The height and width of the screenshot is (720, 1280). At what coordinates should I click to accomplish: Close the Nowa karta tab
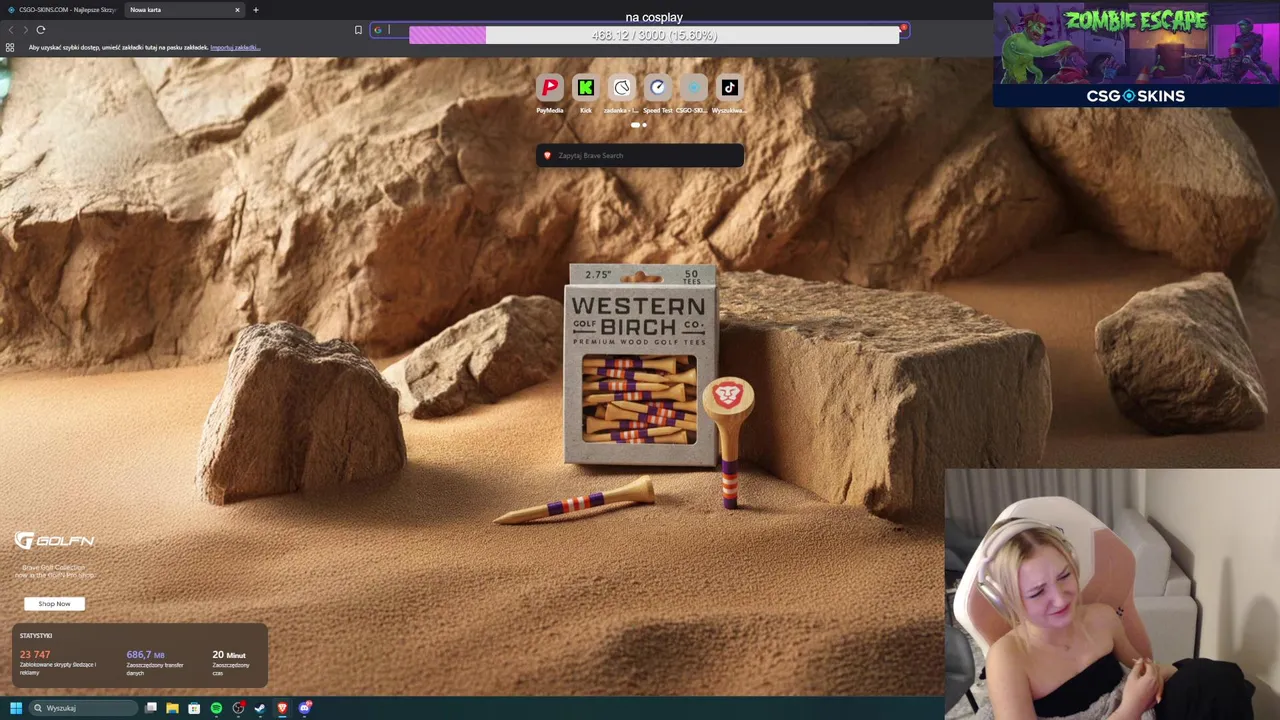click(x=237, y=10)
